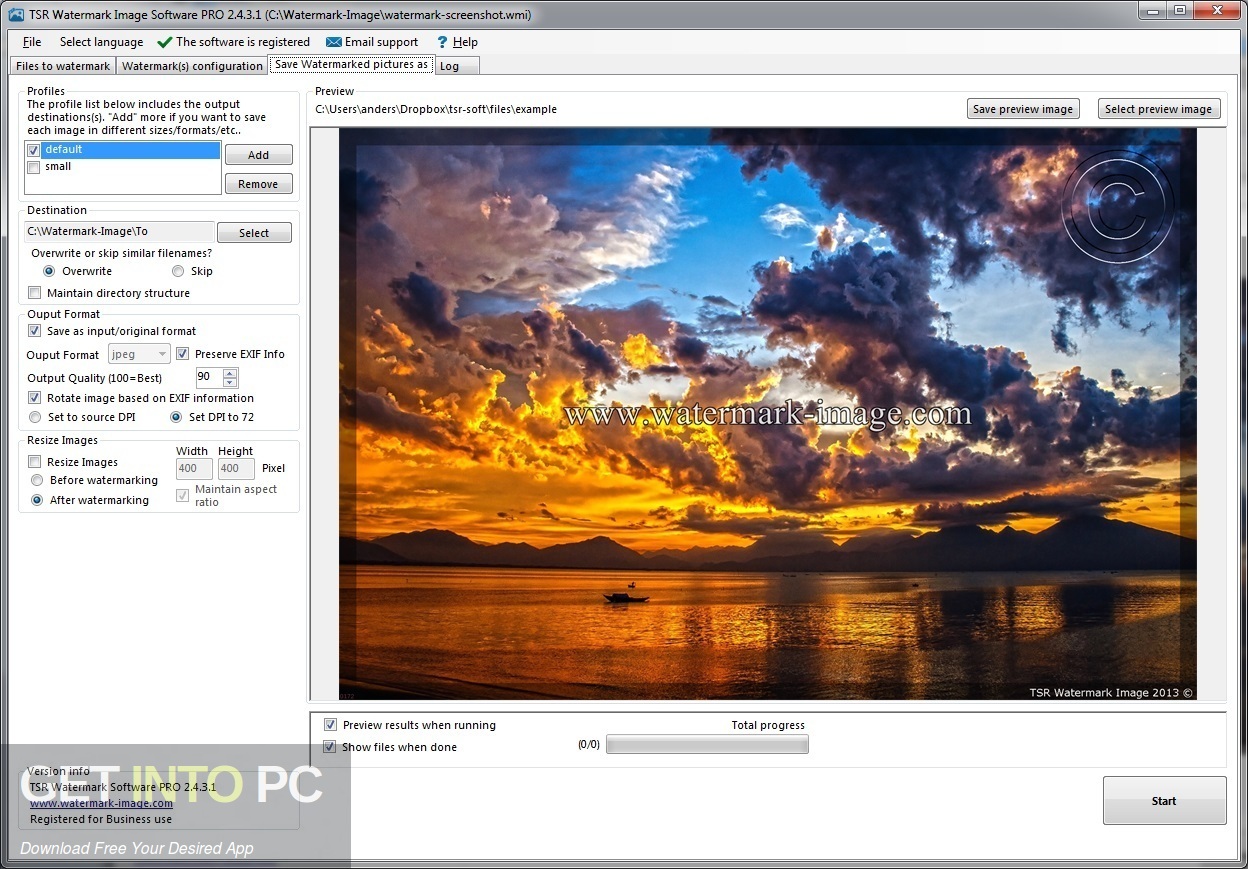Toggle Save as input/original format

(x=35, y=331)
